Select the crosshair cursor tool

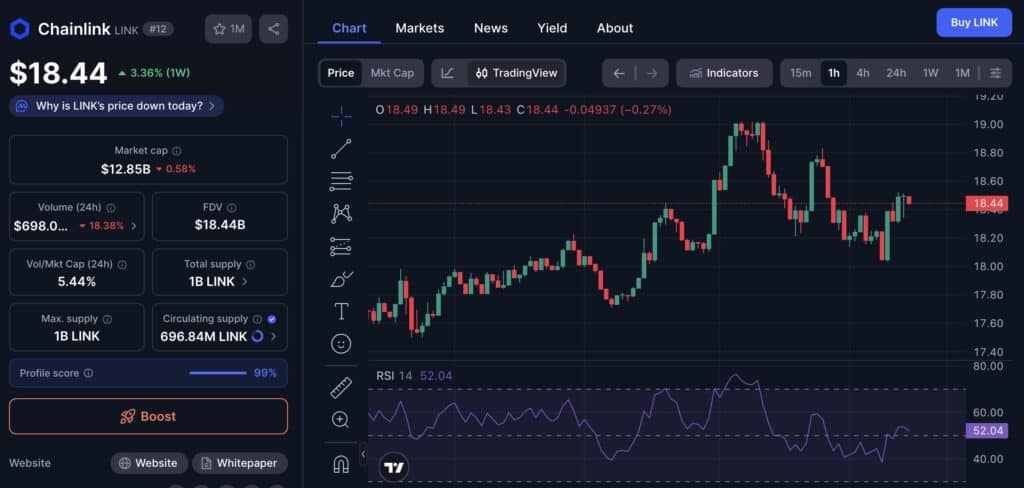click(x=341, y=118)
